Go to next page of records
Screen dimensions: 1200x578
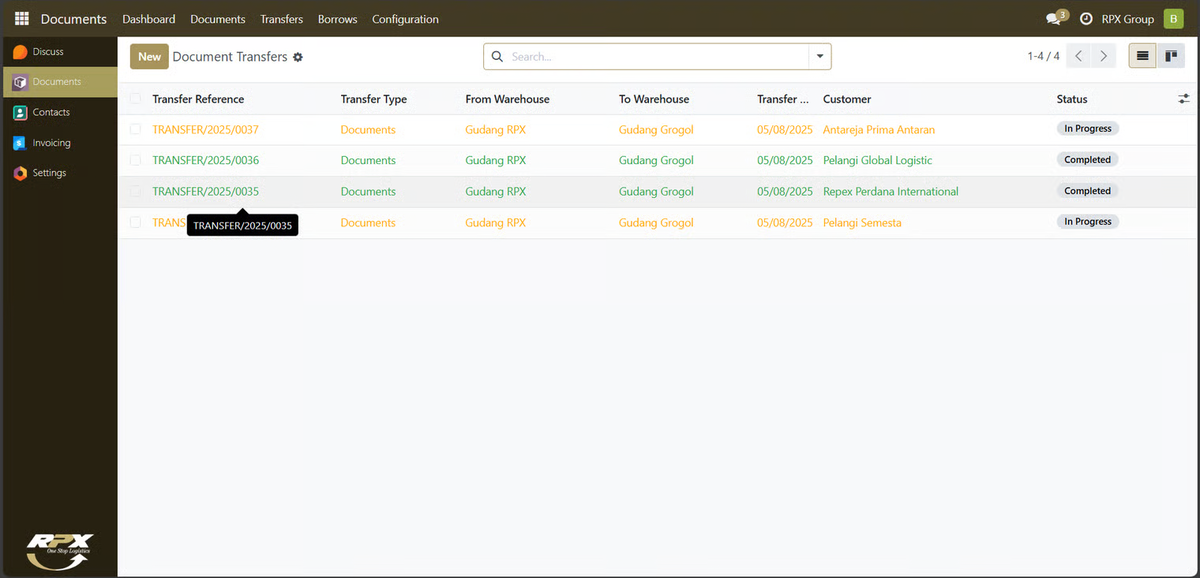coord(1103,56)
